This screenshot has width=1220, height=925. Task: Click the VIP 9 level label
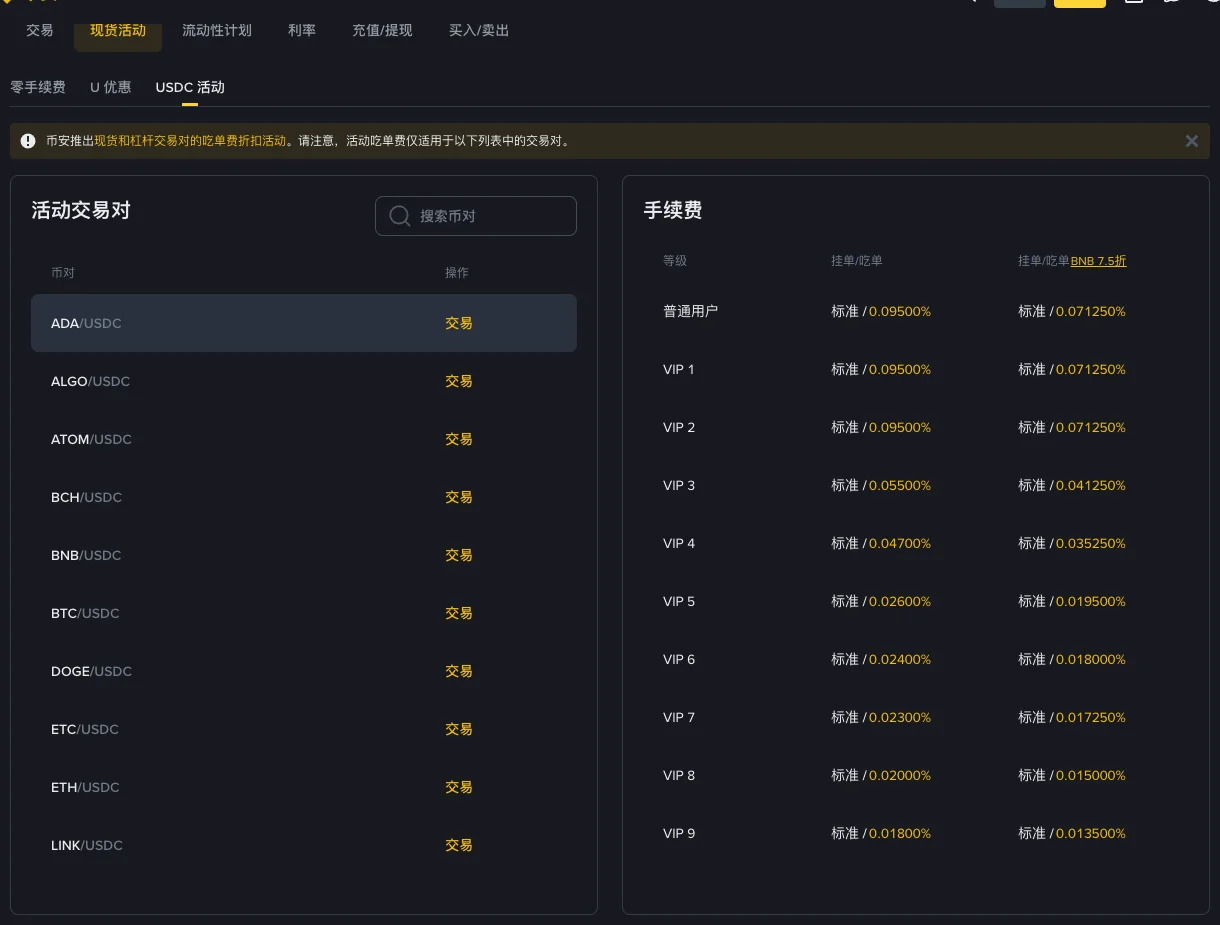[679, 833]
